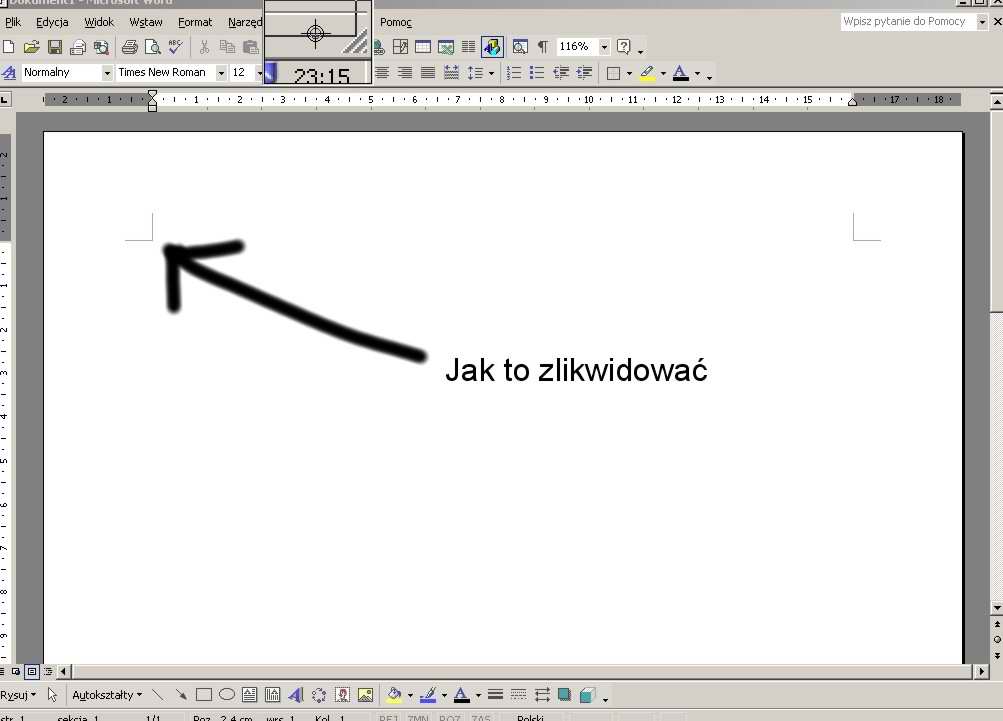Toggle center text alignment
Viewport: 1003px width, 721px height.
click(382, 73)
